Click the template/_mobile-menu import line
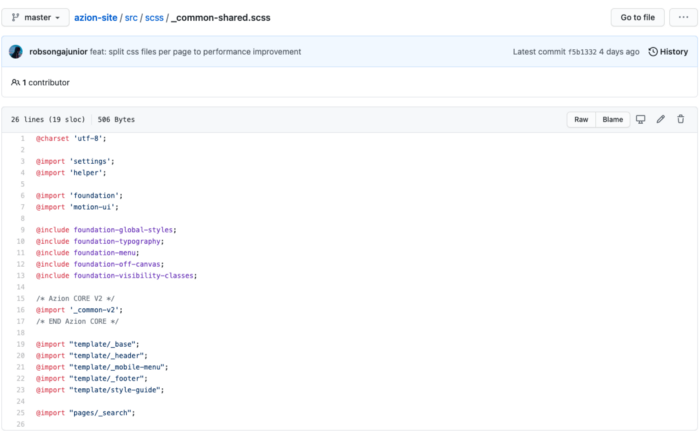The image size is (700, 435). (102, 367)
